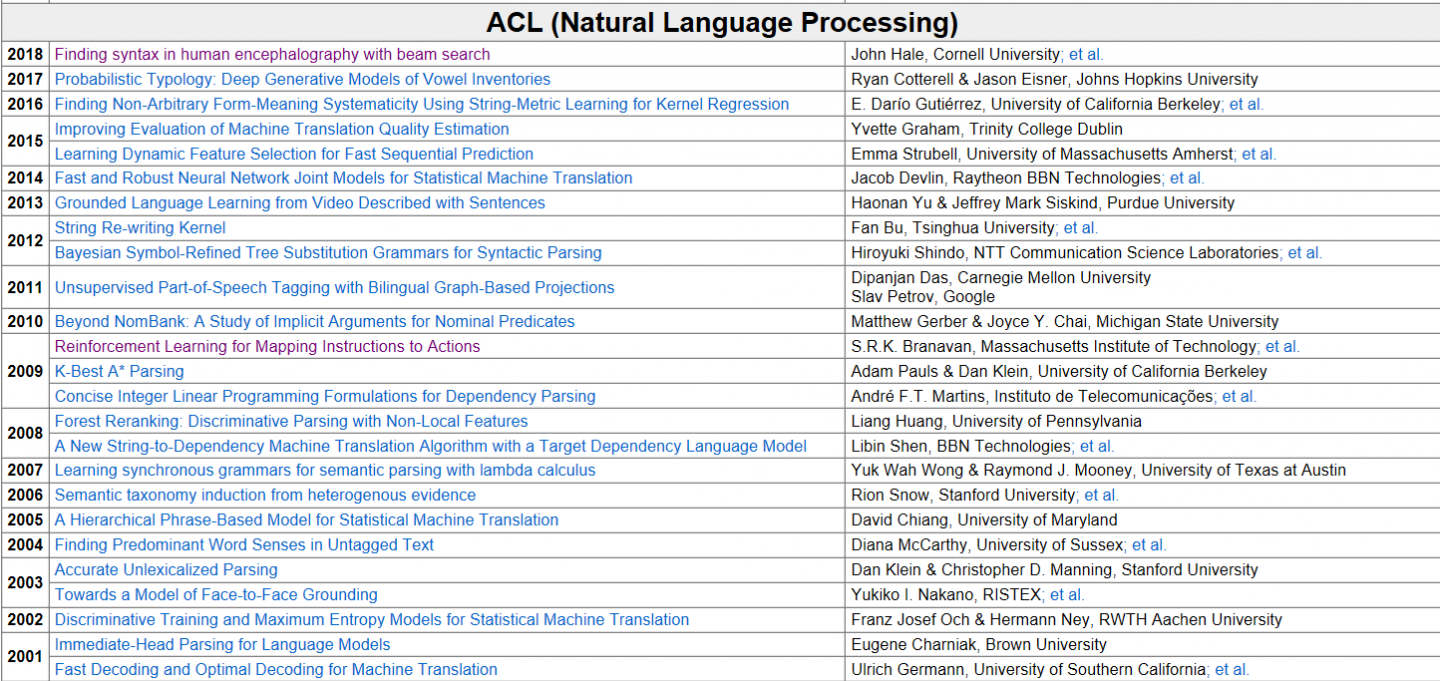The height and width of the screenshot is (681, 1440).
Task: Click 'et al.' after Emma Strubell
Action: pos(1259,154)
